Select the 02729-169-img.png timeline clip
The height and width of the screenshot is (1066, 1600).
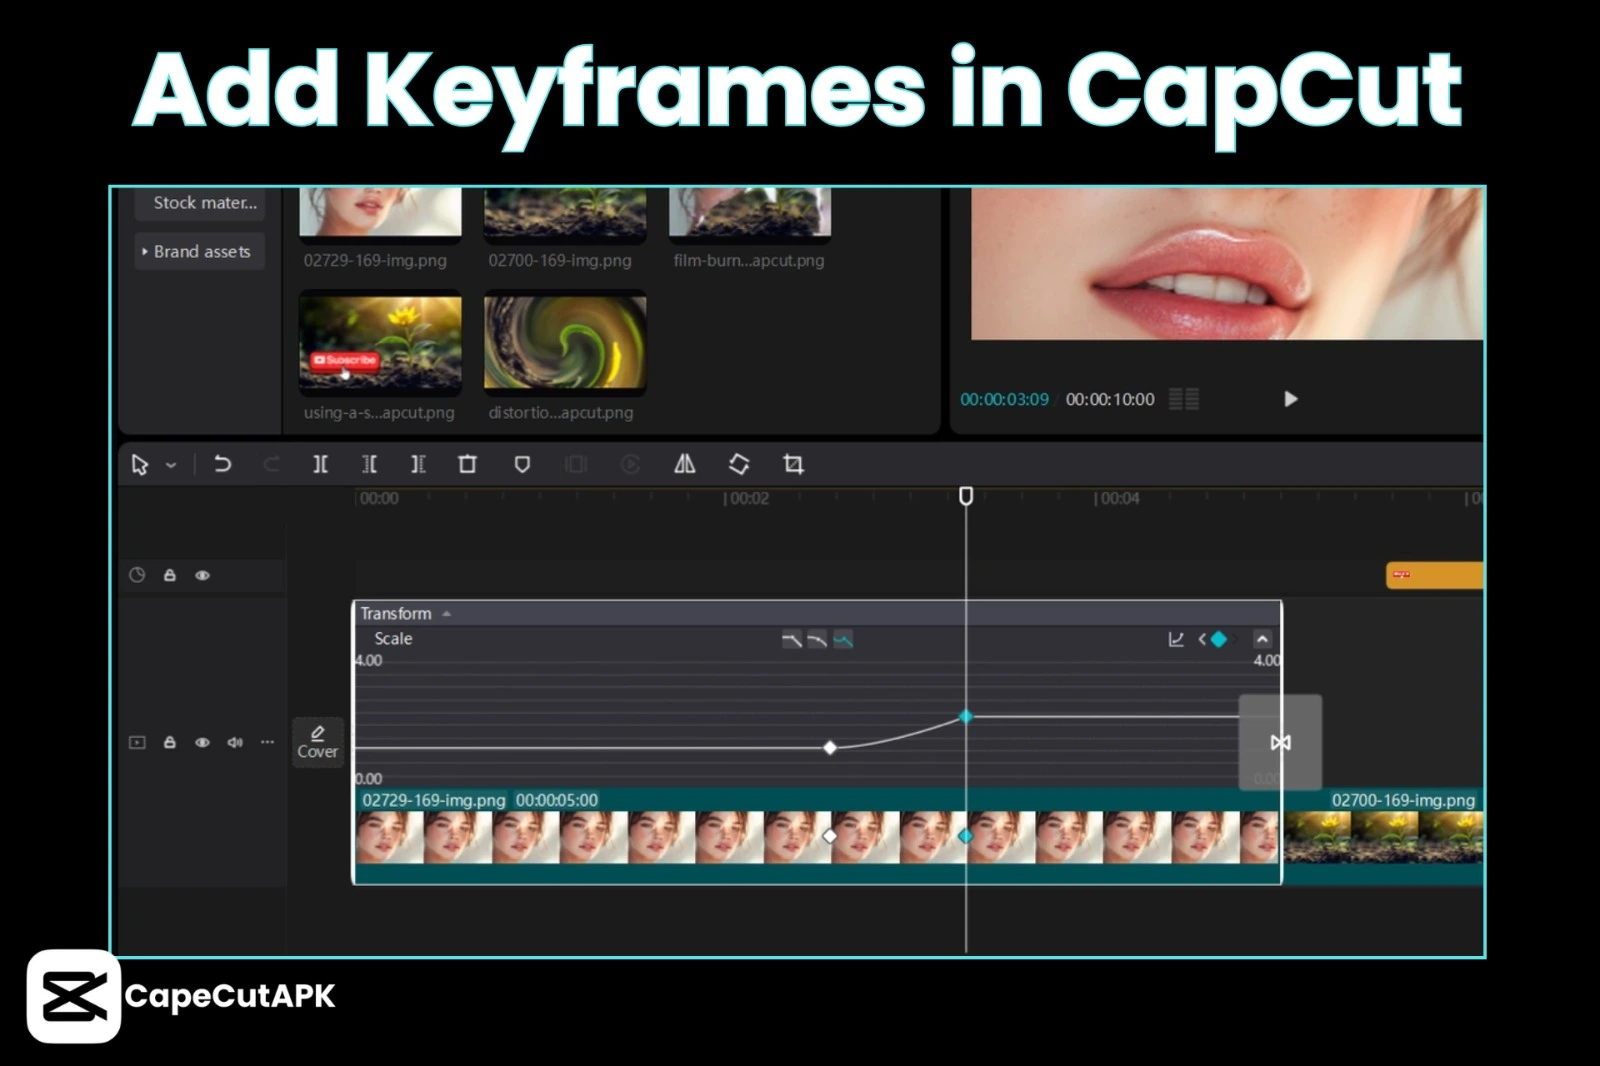coord(817,837)
